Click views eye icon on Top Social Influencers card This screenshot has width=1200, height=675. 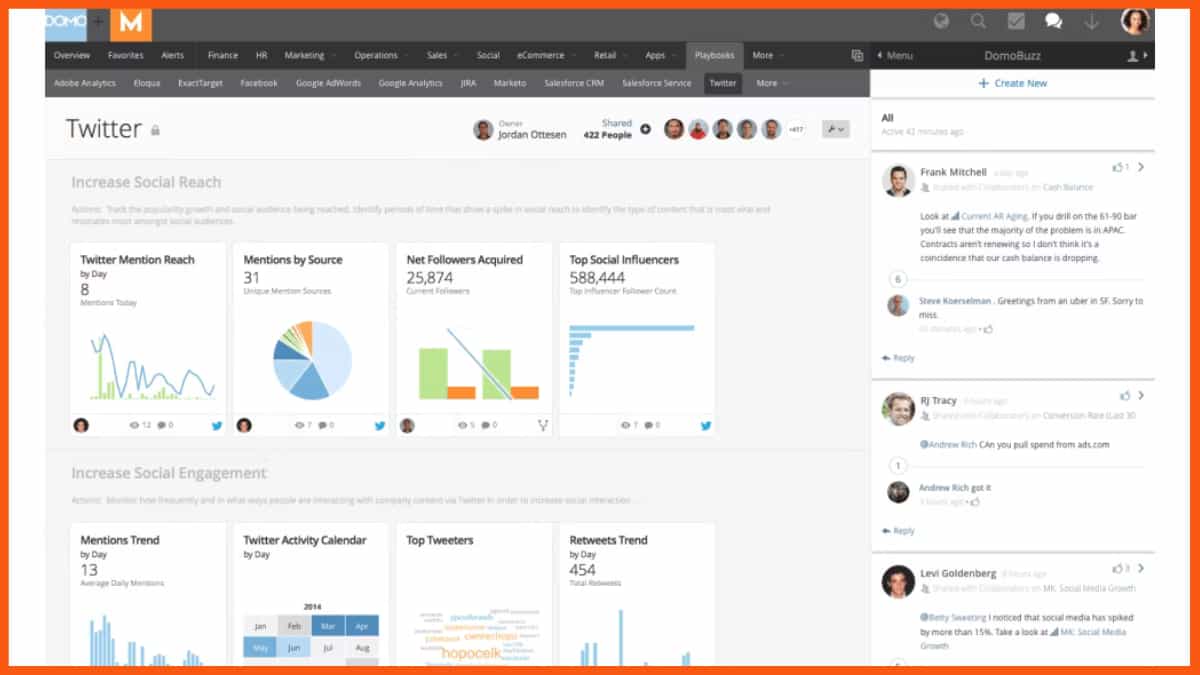click(x=624, y=425)
